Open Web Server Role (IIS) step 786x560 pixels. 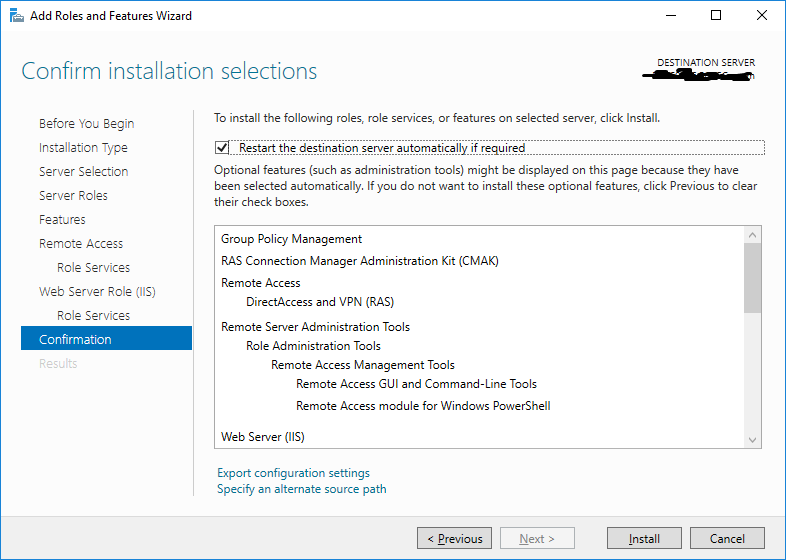(97, 292)
